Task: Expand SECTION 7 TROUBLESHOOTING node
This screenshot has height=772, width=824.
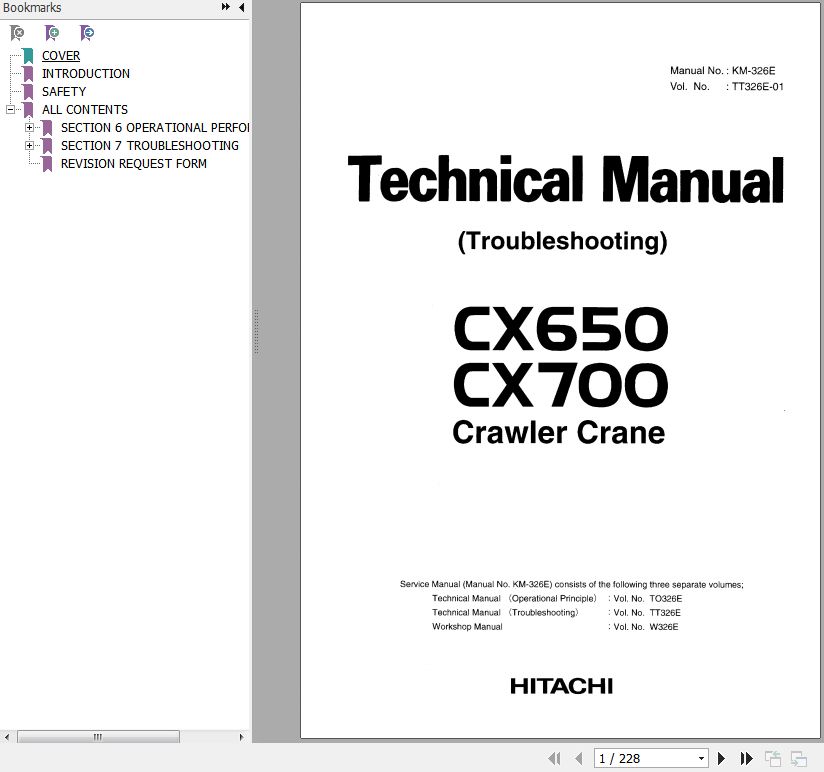Action: pos(29,145)
